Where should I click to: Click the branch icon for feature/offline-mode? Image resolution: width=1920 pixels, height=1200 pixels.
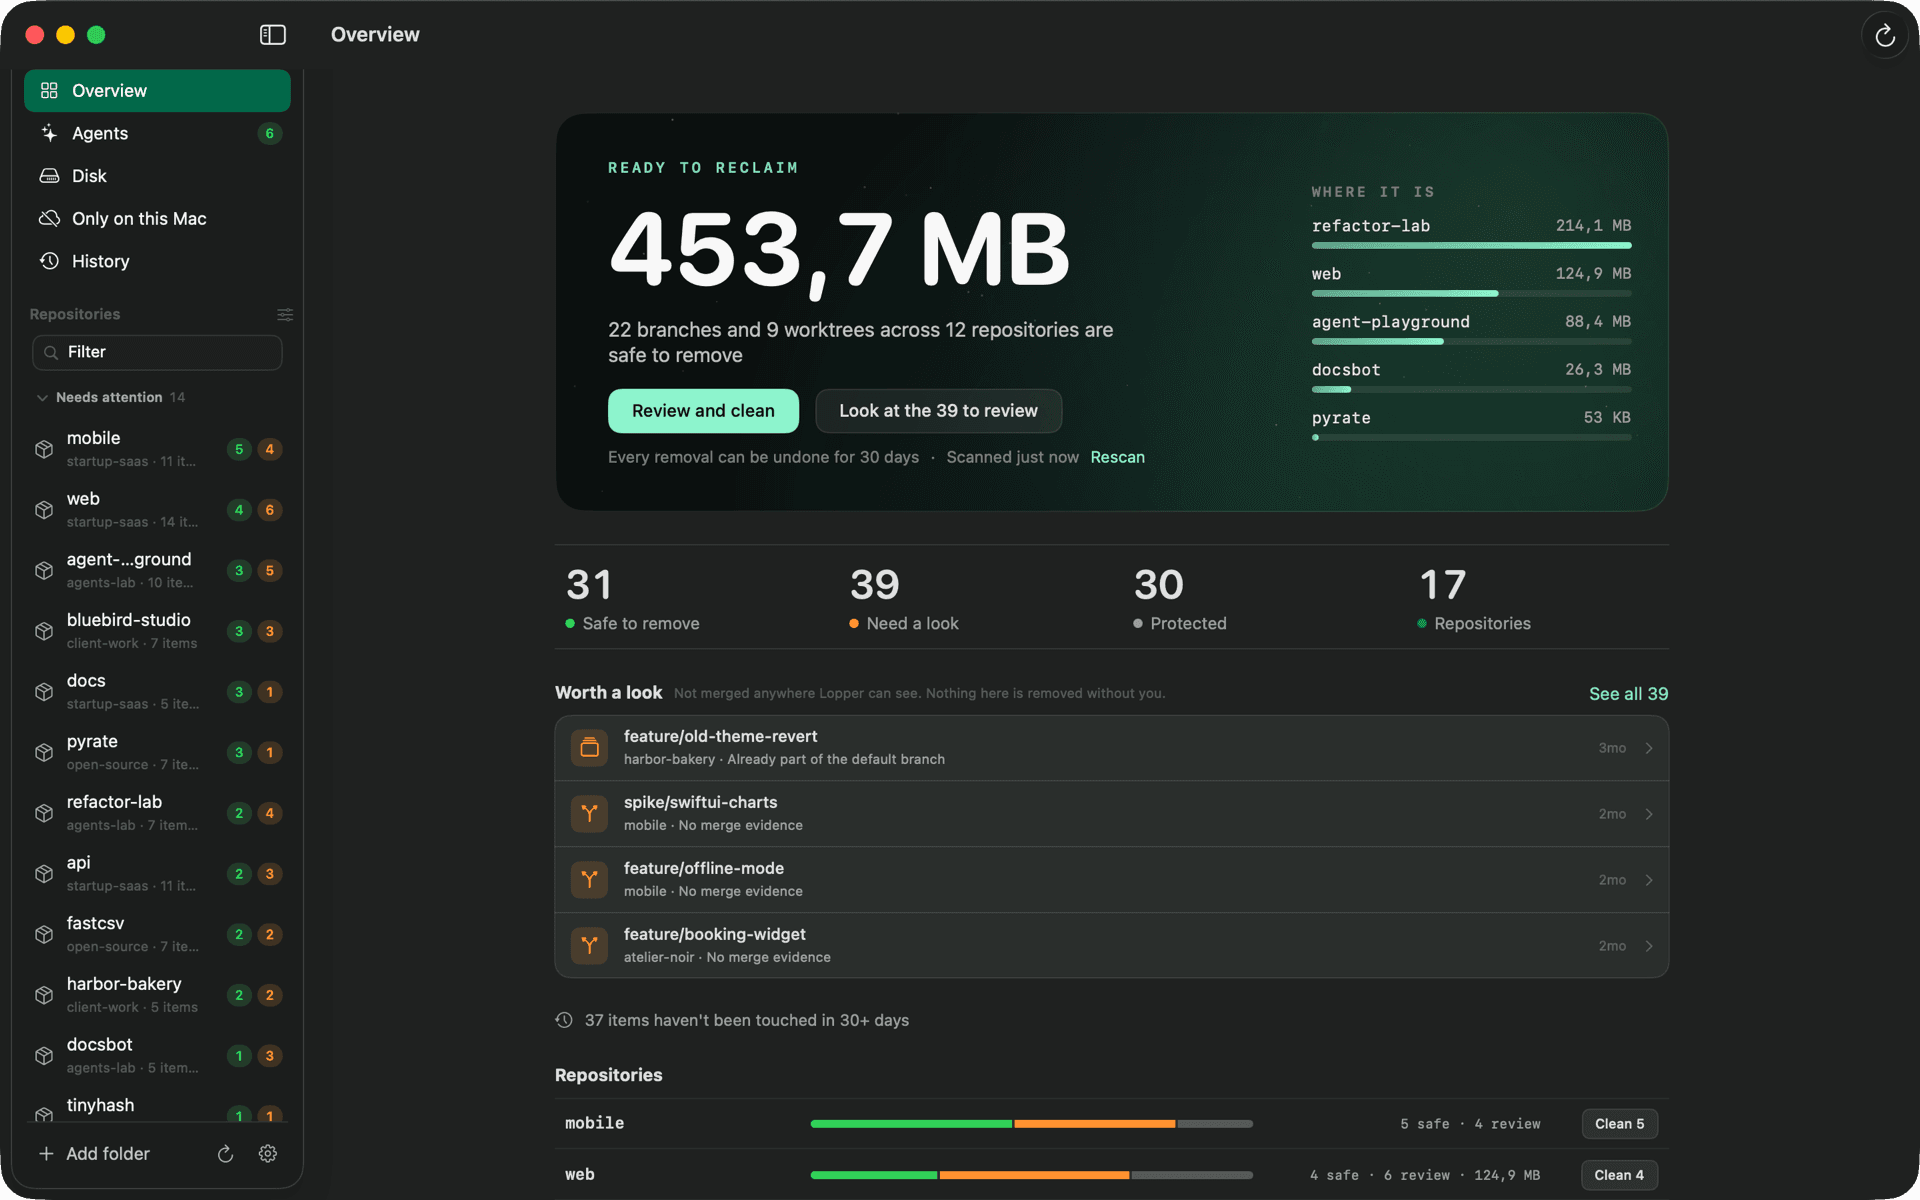pyautogui.click(x=589, y=879)
